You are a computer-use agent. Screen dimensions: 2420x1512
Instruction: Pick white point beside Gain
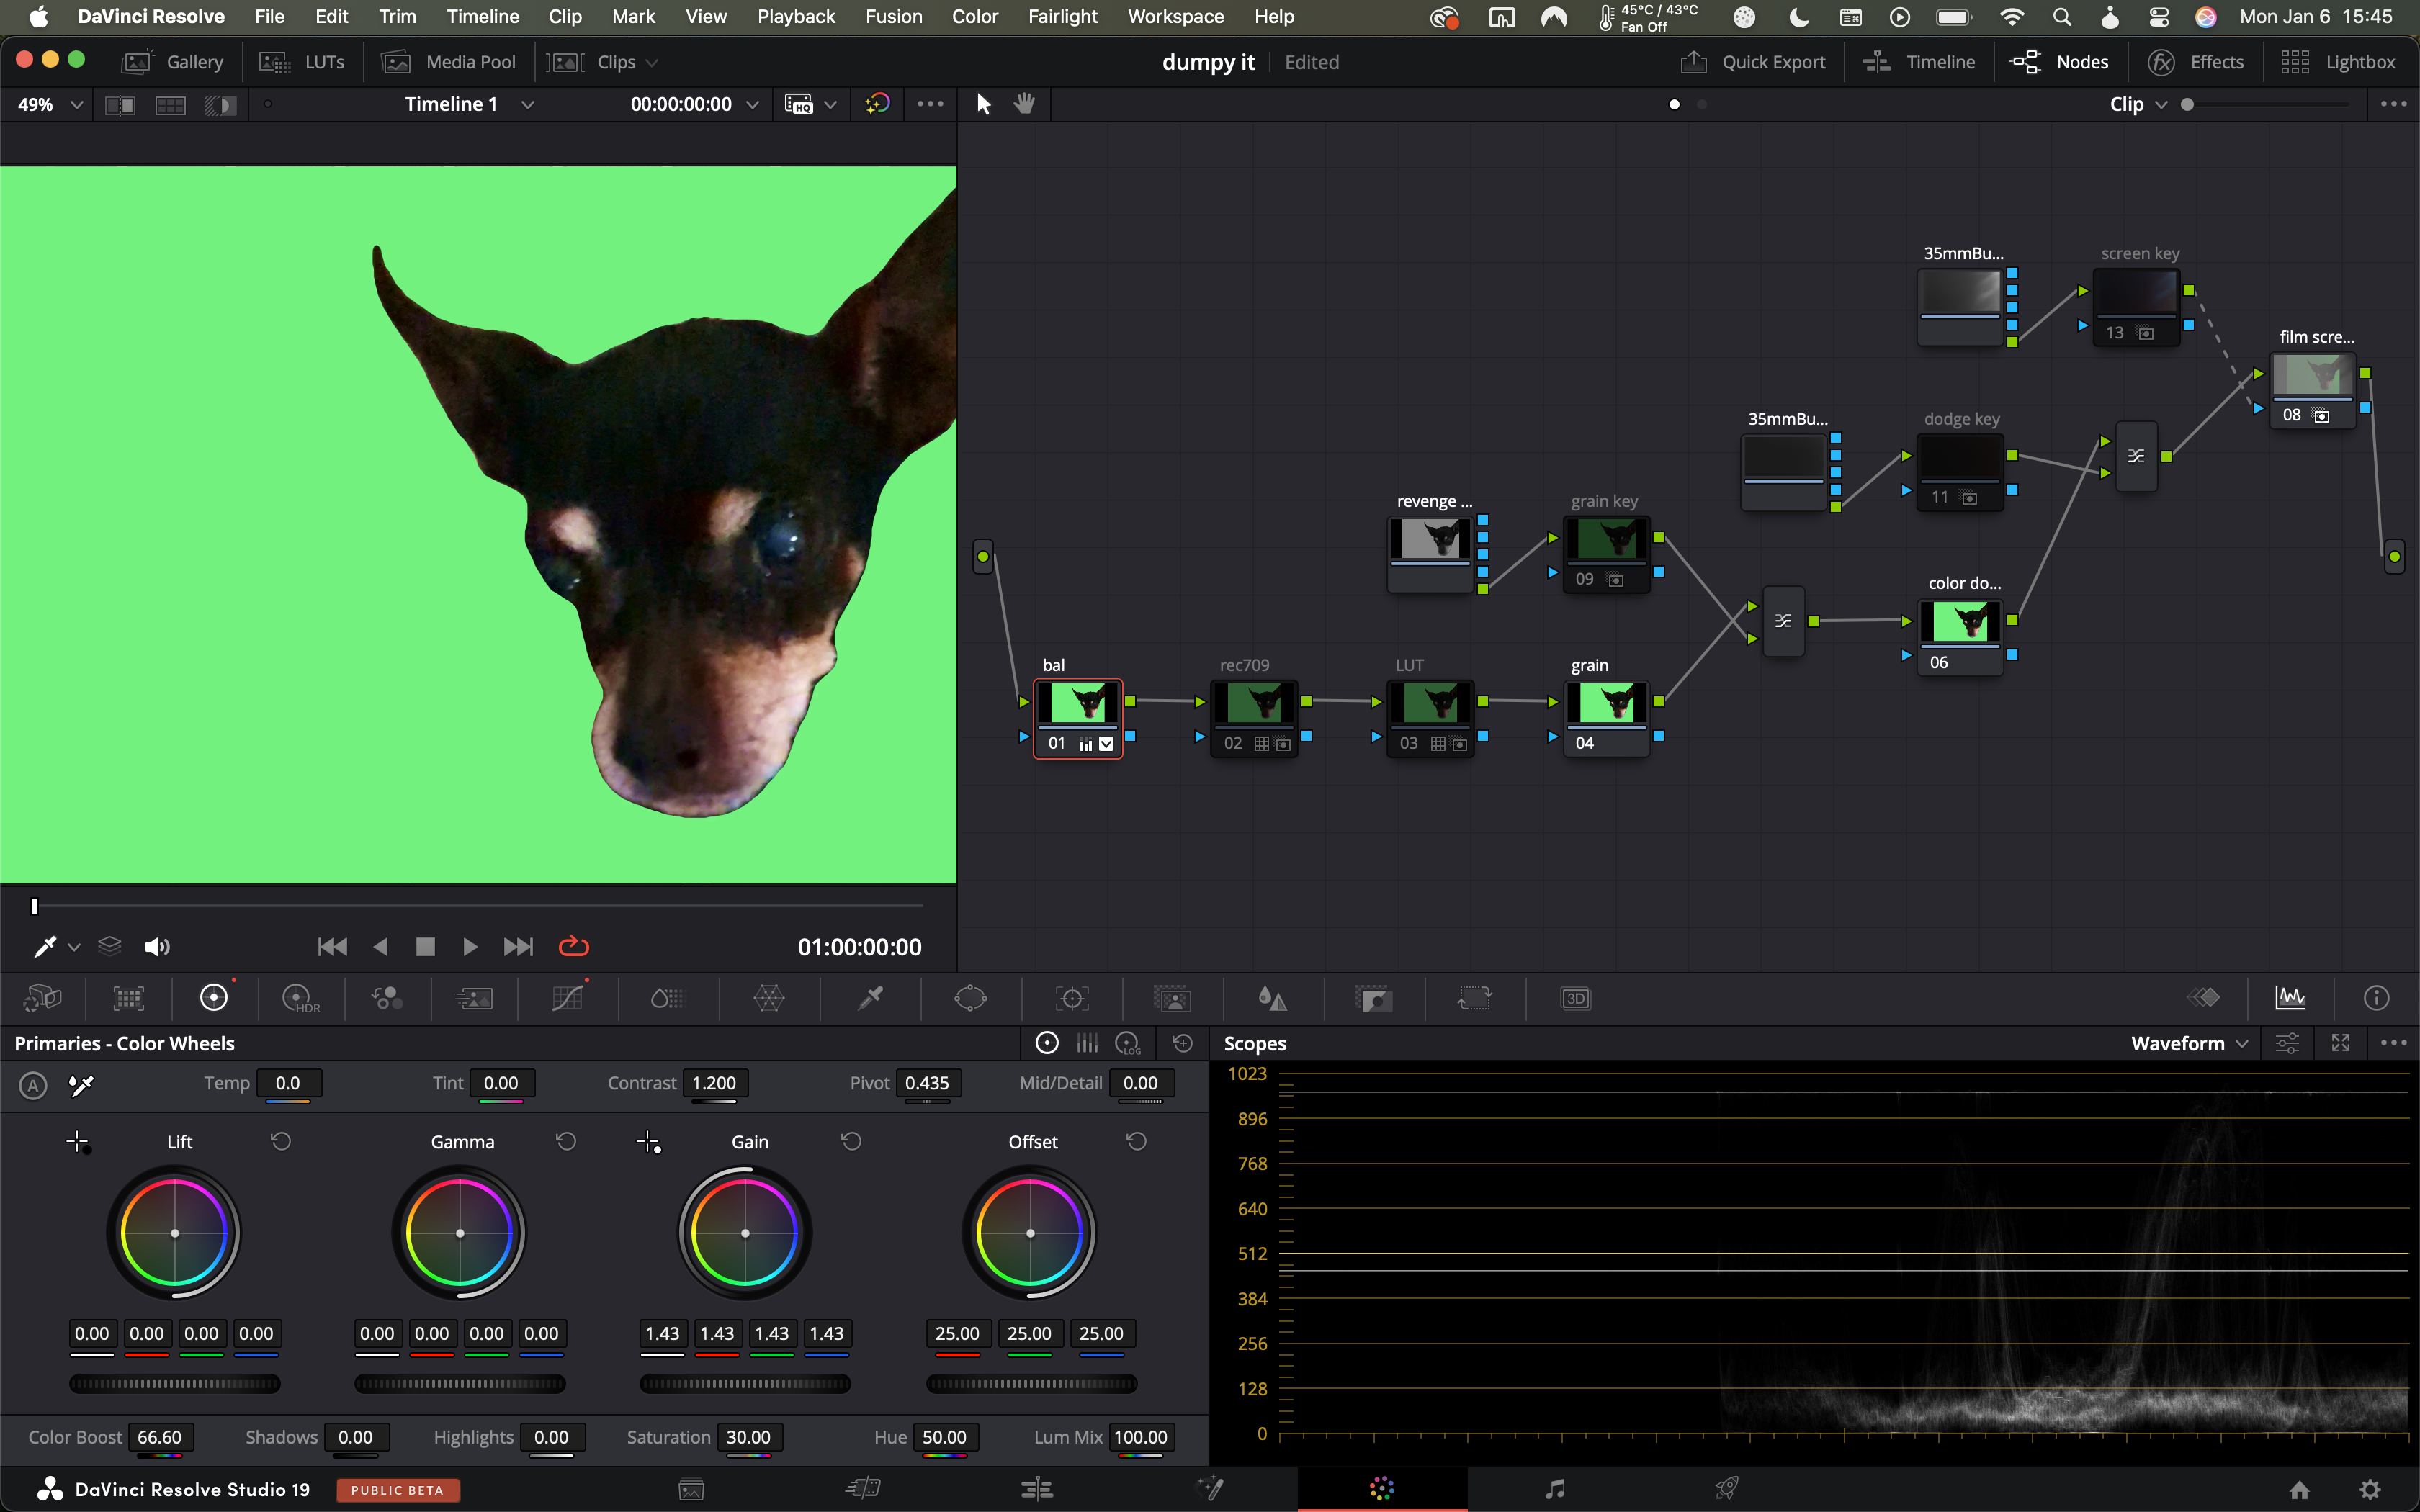[649, 1142]
